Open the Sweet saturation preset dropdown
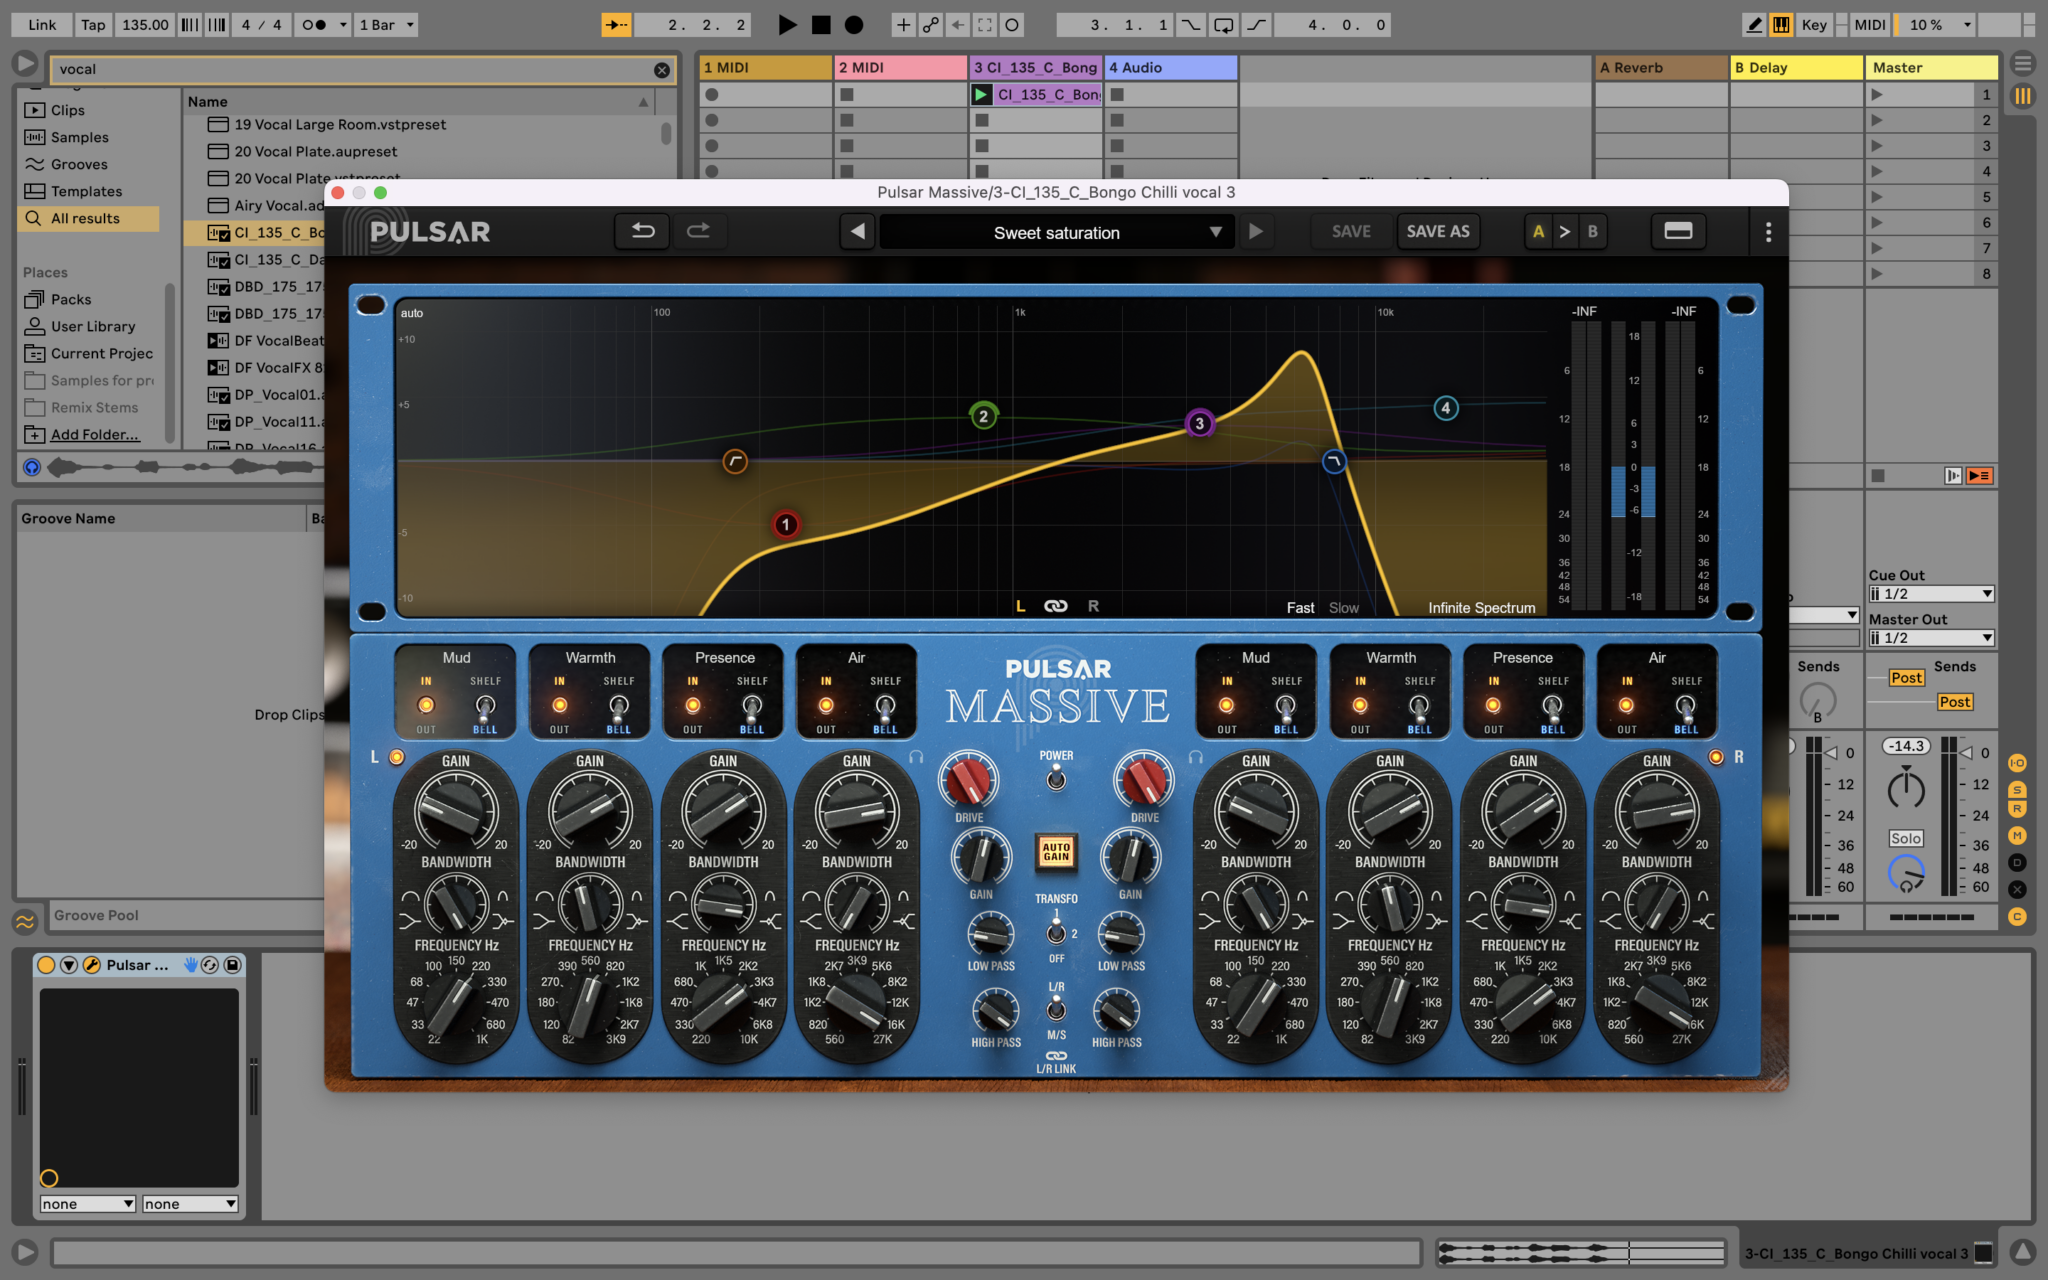2048x1280 pixels. (x=1056, y=232)
